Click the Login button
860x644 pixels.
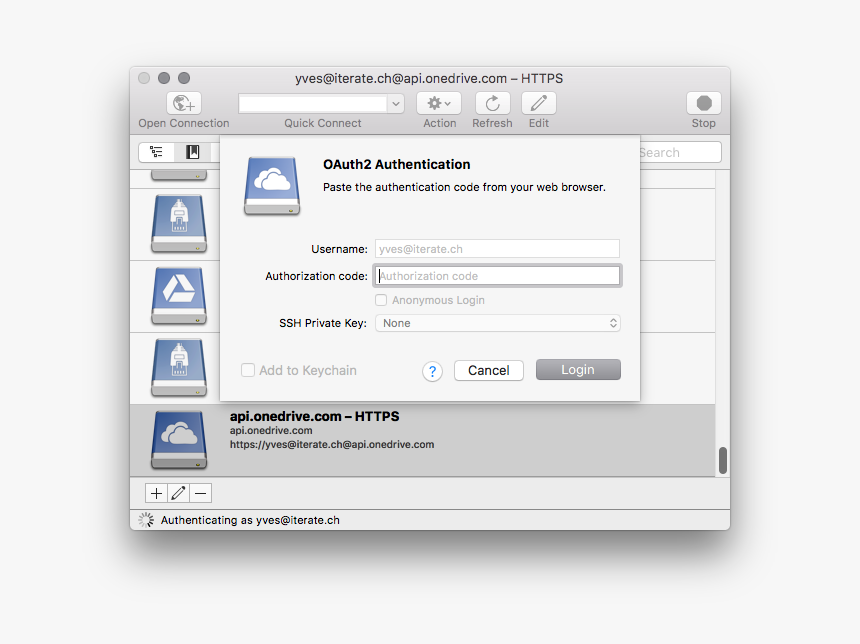click(578, 370)
